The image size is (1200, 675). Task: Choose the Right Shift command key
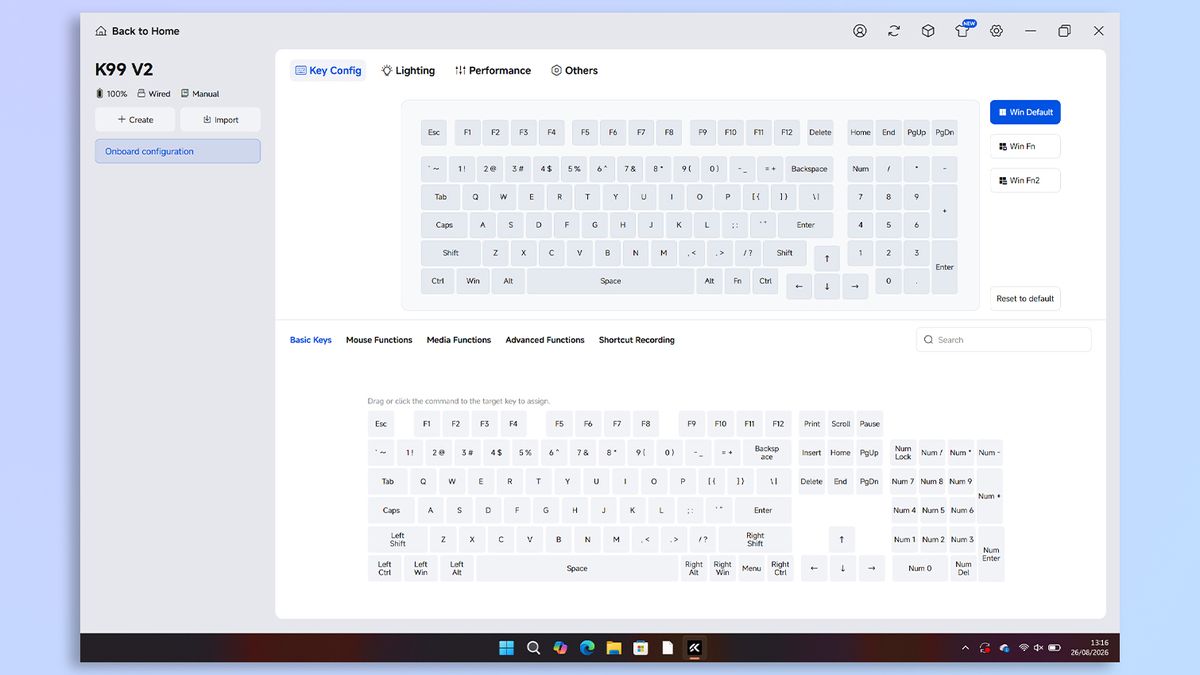pyautogui.click(x=755, y=539)
